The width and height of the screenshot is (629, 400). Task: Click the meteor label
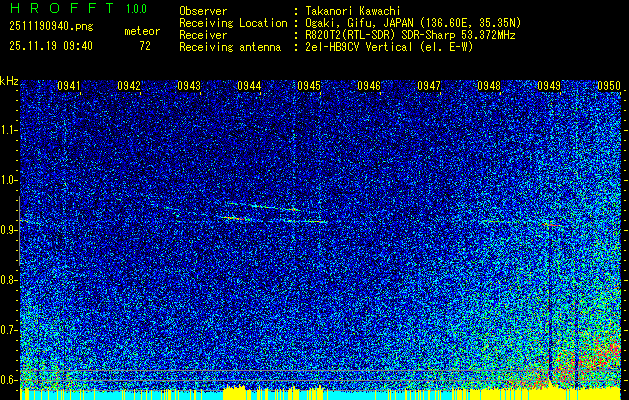pyautogui.click(x=142, y=31)
